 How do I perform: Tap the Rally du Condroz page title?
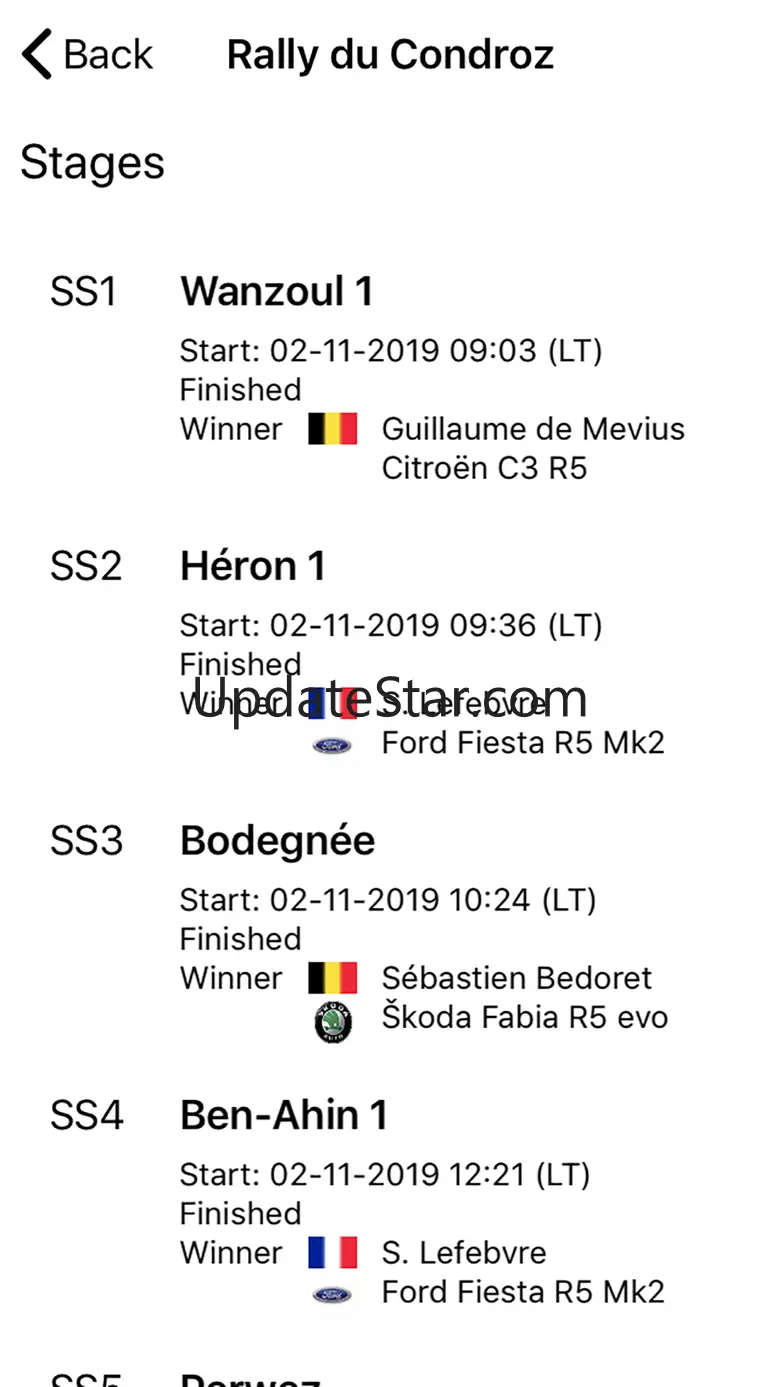390,54
